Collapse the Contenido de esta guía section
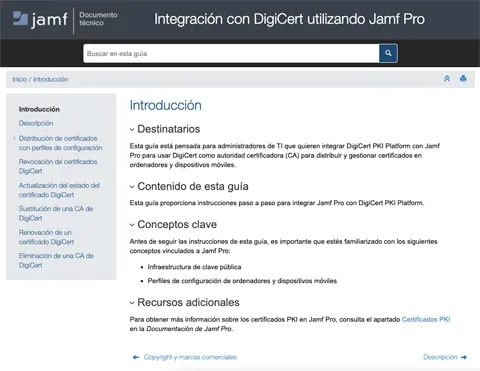This screenshot has height=371, width=480. 132,187
